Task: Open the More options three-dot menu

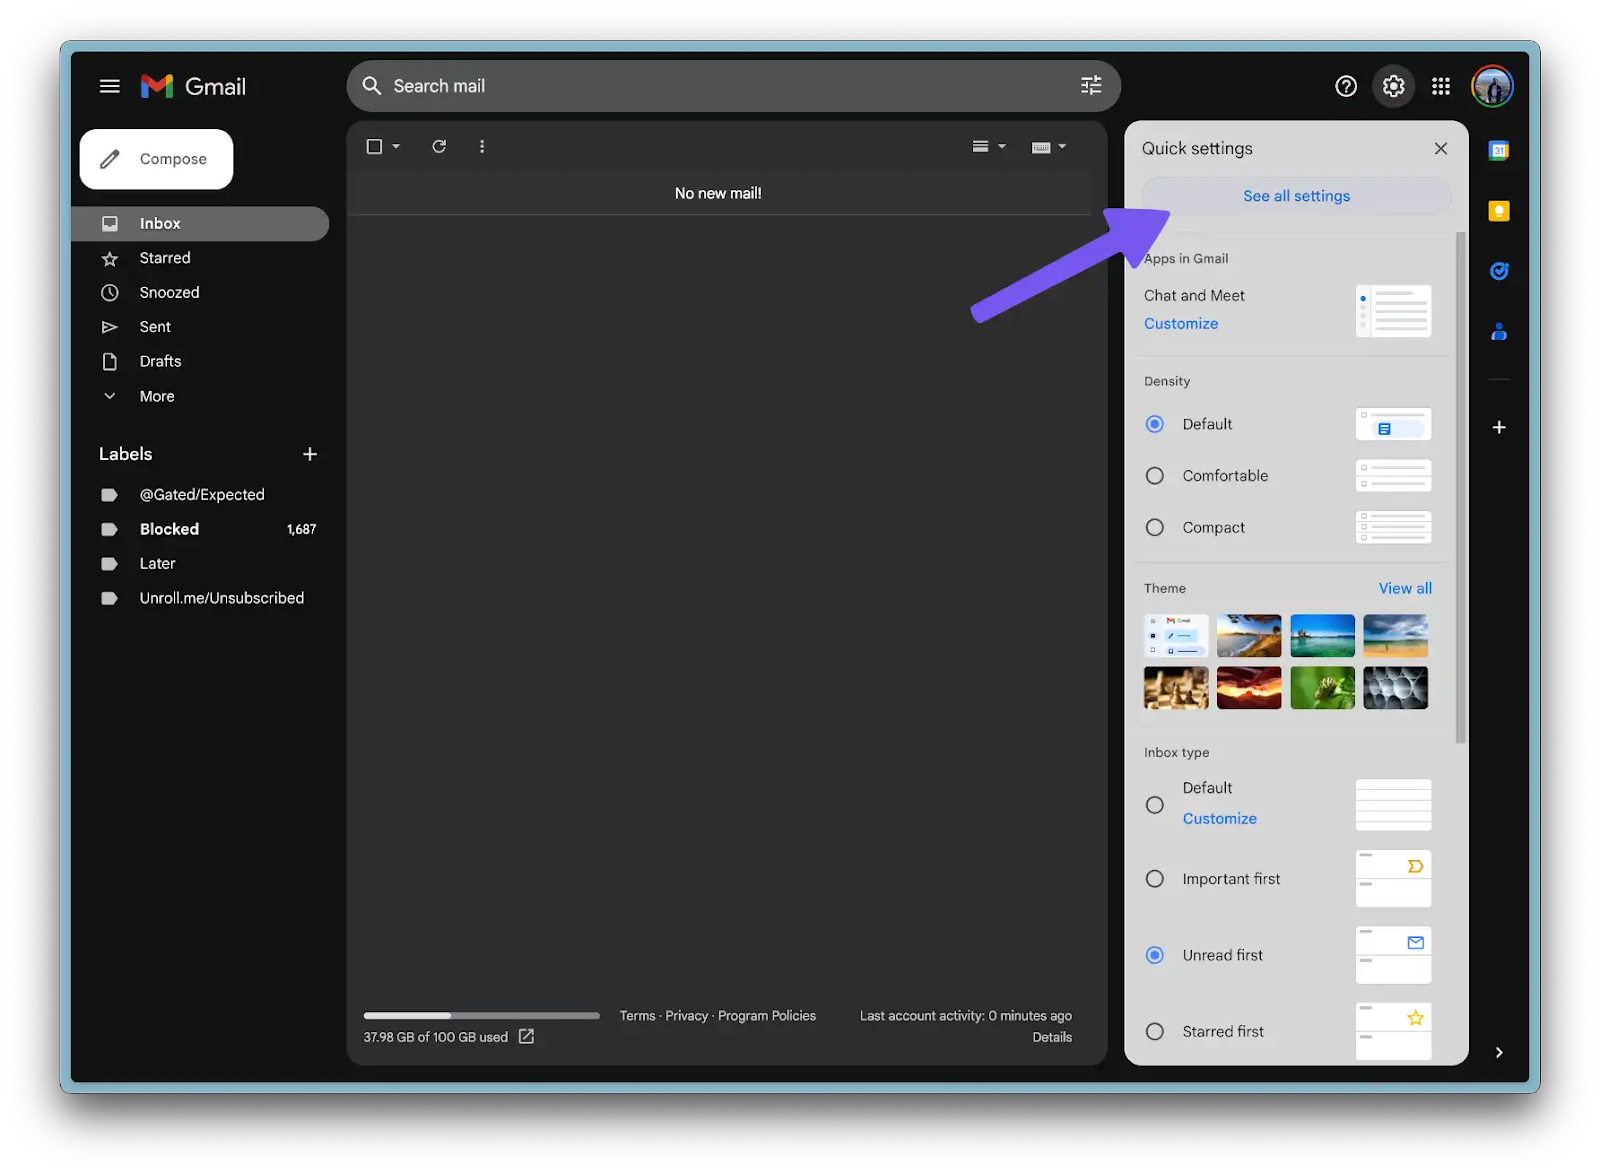Action: (x=482, y=146)
